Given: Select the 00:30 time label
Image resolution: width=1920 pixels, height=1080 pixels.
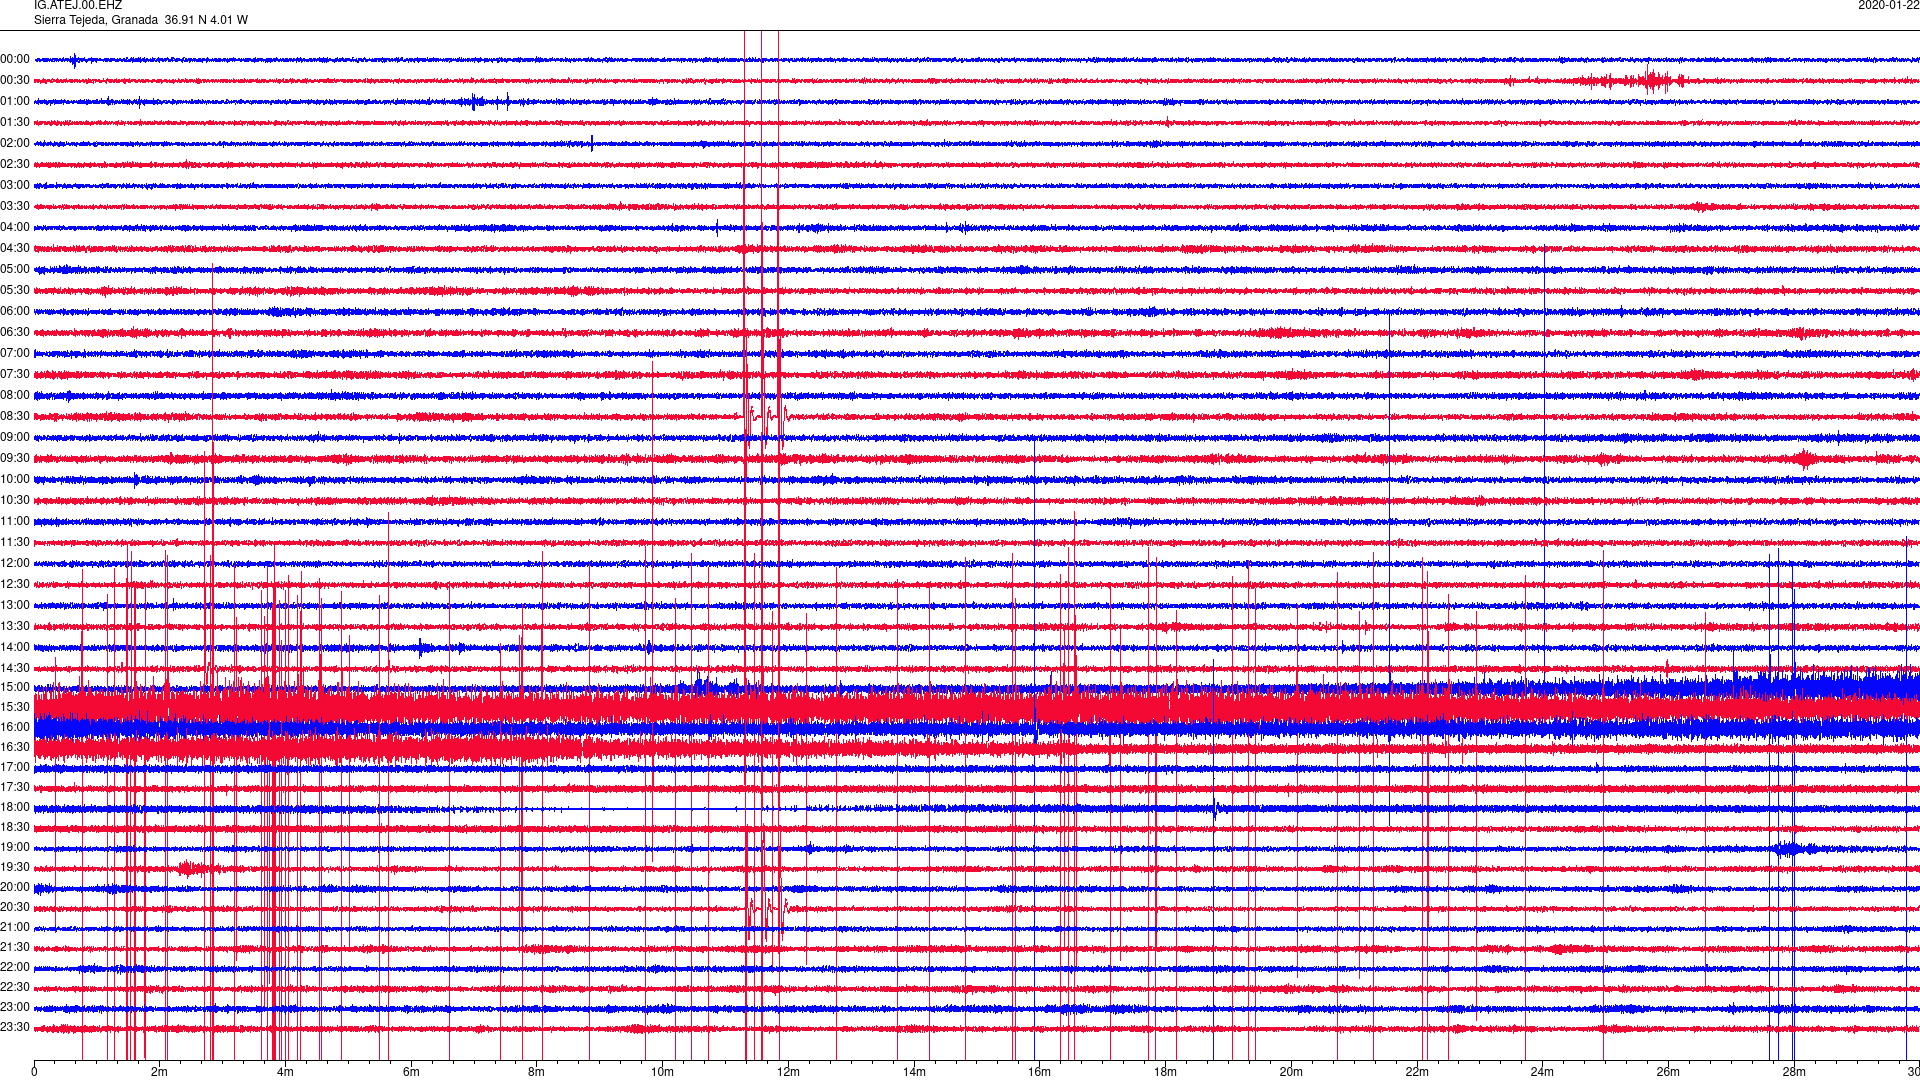Looking at the screenshot, I should tap(15, 80).
